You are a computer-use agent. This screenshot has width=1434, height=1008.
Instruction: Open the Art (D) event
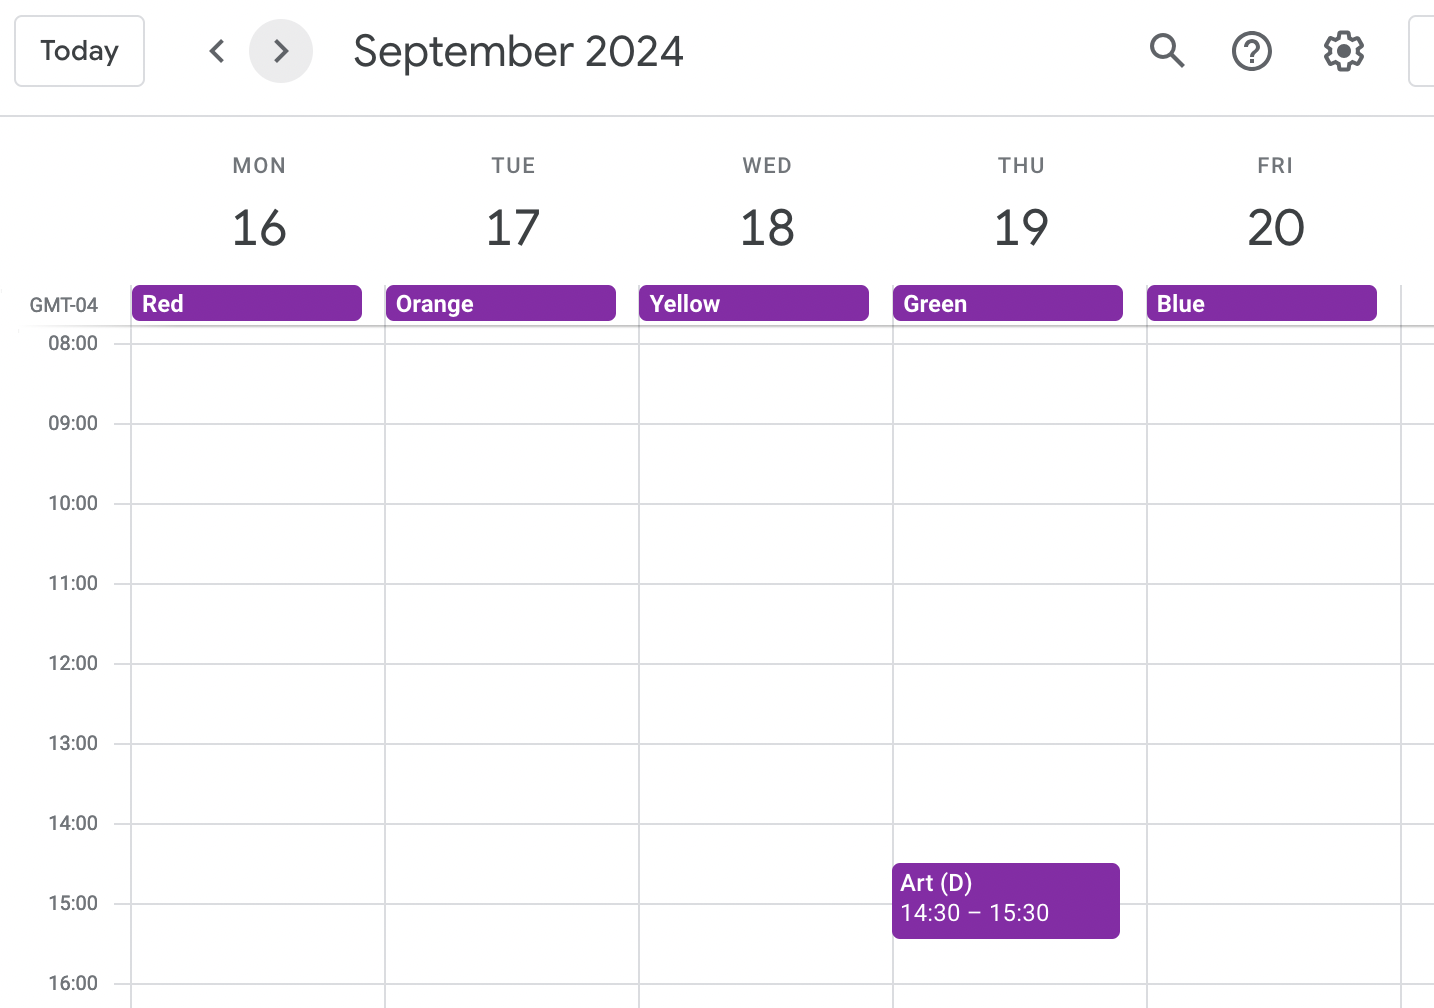pos(1005,900)
